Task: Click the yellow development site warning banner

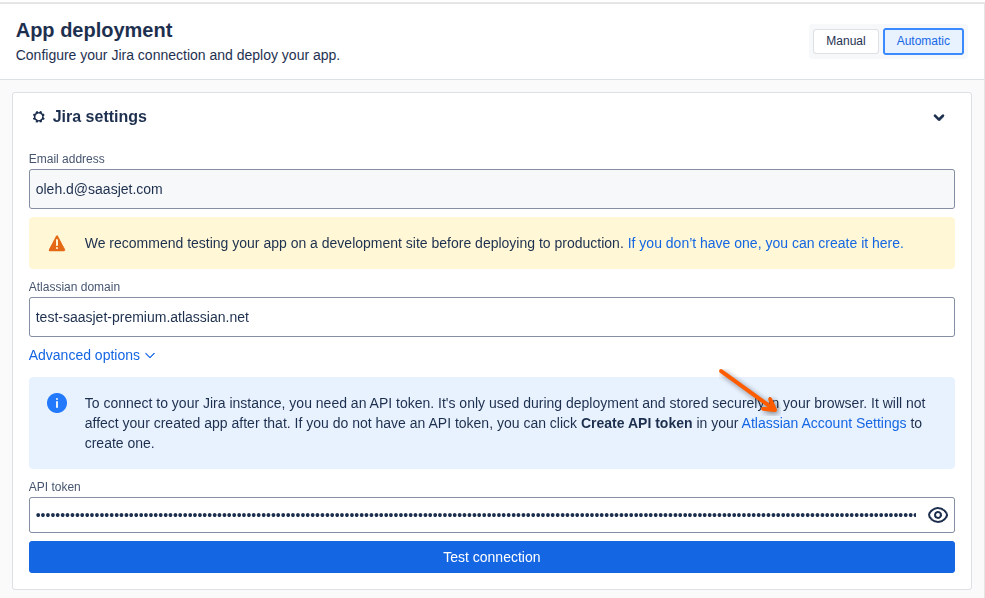Action: click(492, 243)
